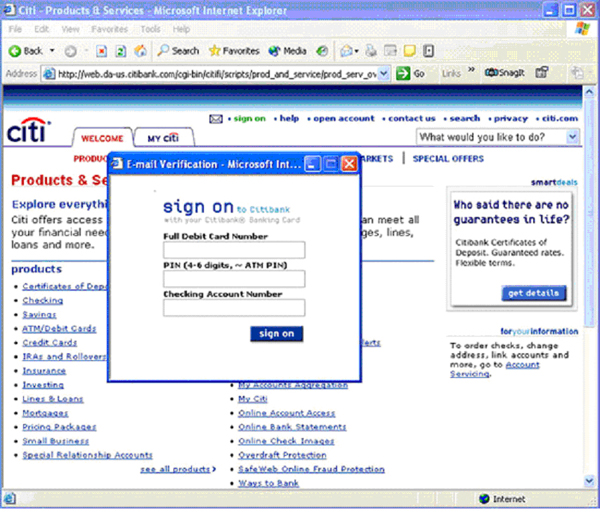
Task: Click the 'see all products' link
Action: [x=177, y=469]
